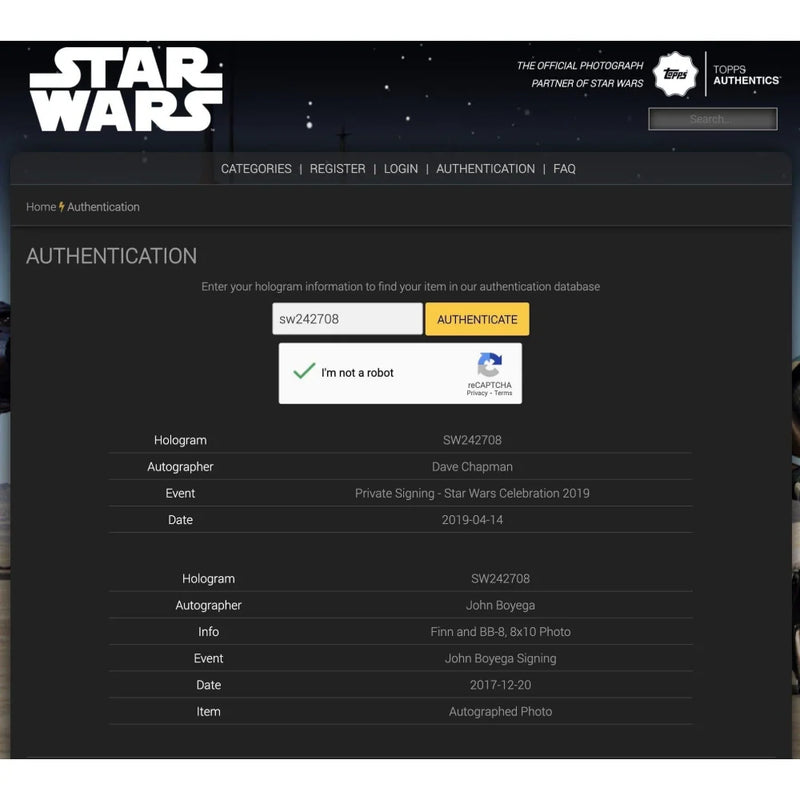
Task: Open the reCAPTCHA Privacy link
Action: click(x=477, y=393)
